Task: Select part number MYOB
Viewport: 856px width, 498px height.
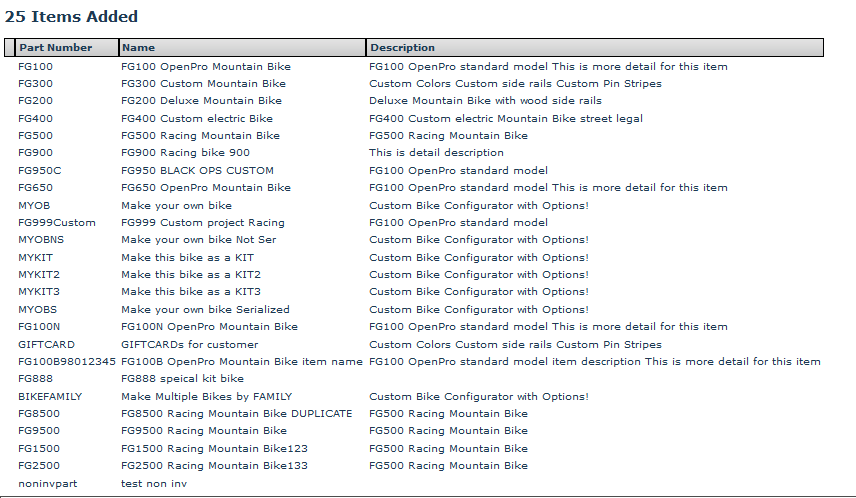Action: (34, 205)
